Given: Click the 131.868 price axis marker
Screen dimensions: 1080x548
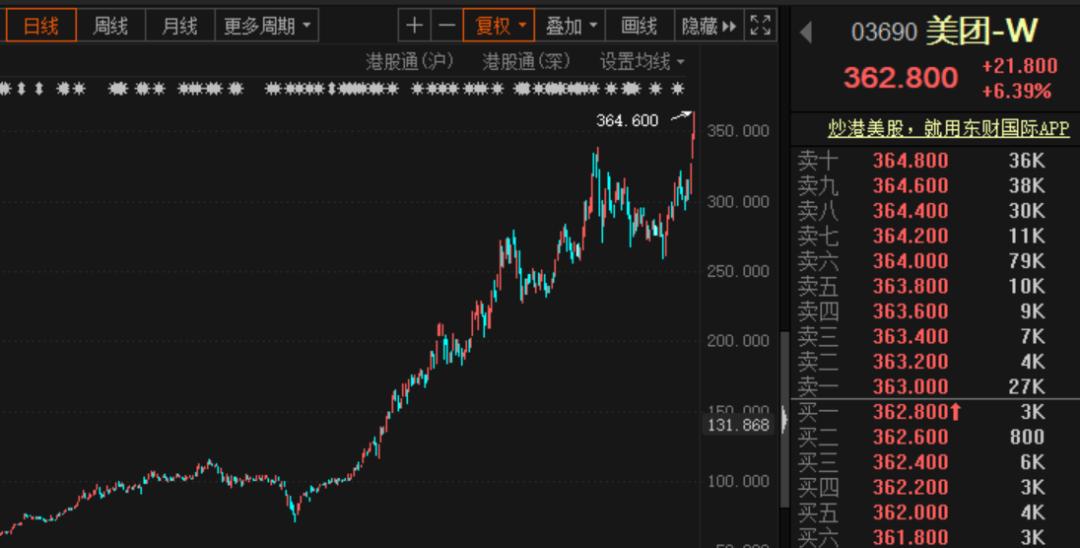Looking at the screenshot, I should [x=738, y=425].
